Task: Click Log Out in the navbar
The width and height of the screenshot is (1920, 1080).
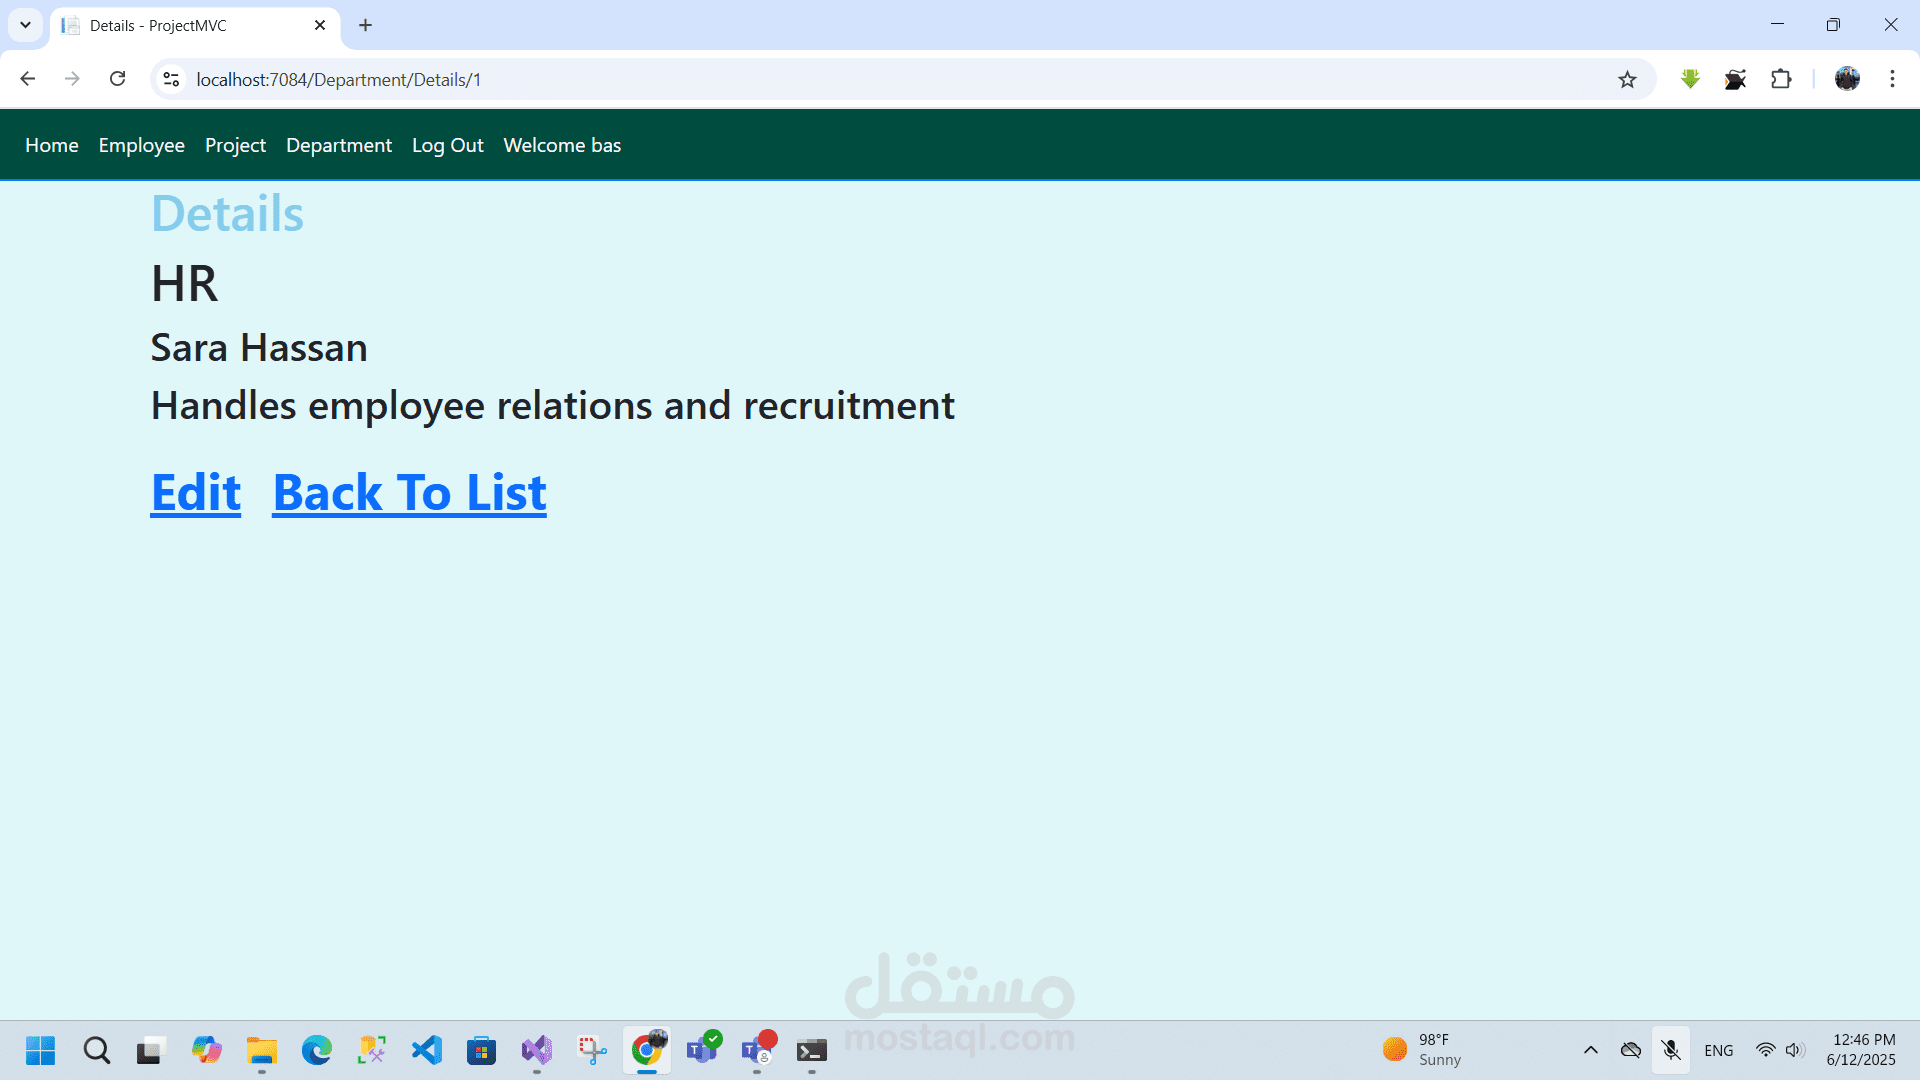Action: [x=447, y=145]
